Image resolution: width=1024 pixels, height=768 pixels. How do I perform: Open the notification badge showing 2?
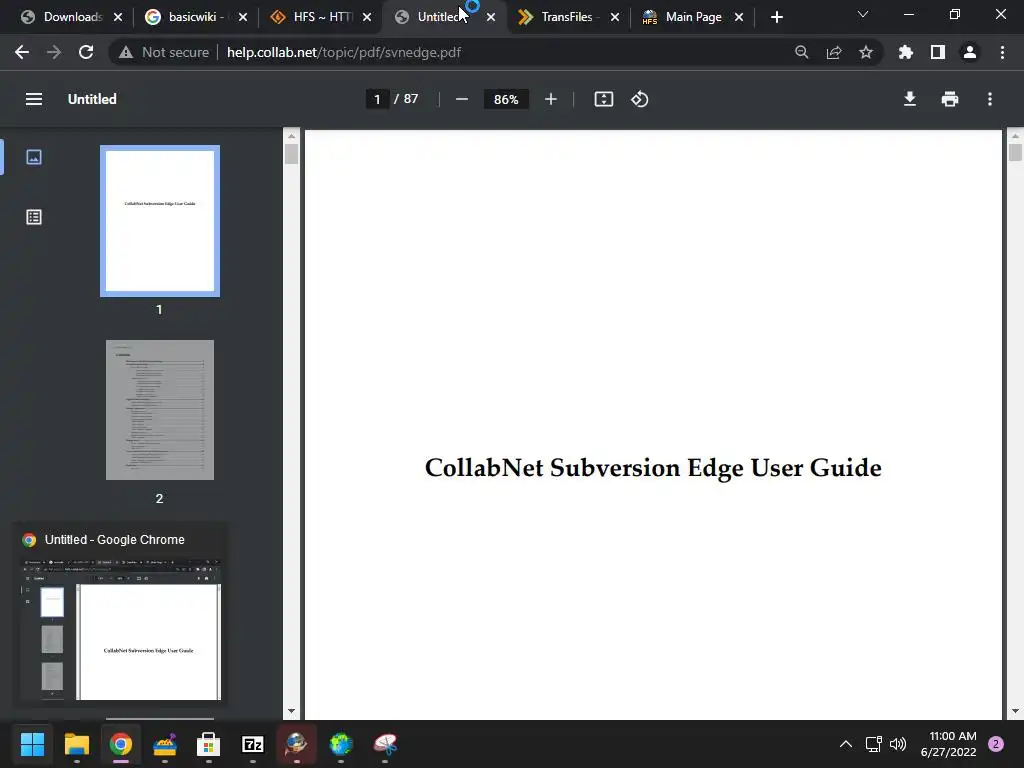(x=996, y=744)
